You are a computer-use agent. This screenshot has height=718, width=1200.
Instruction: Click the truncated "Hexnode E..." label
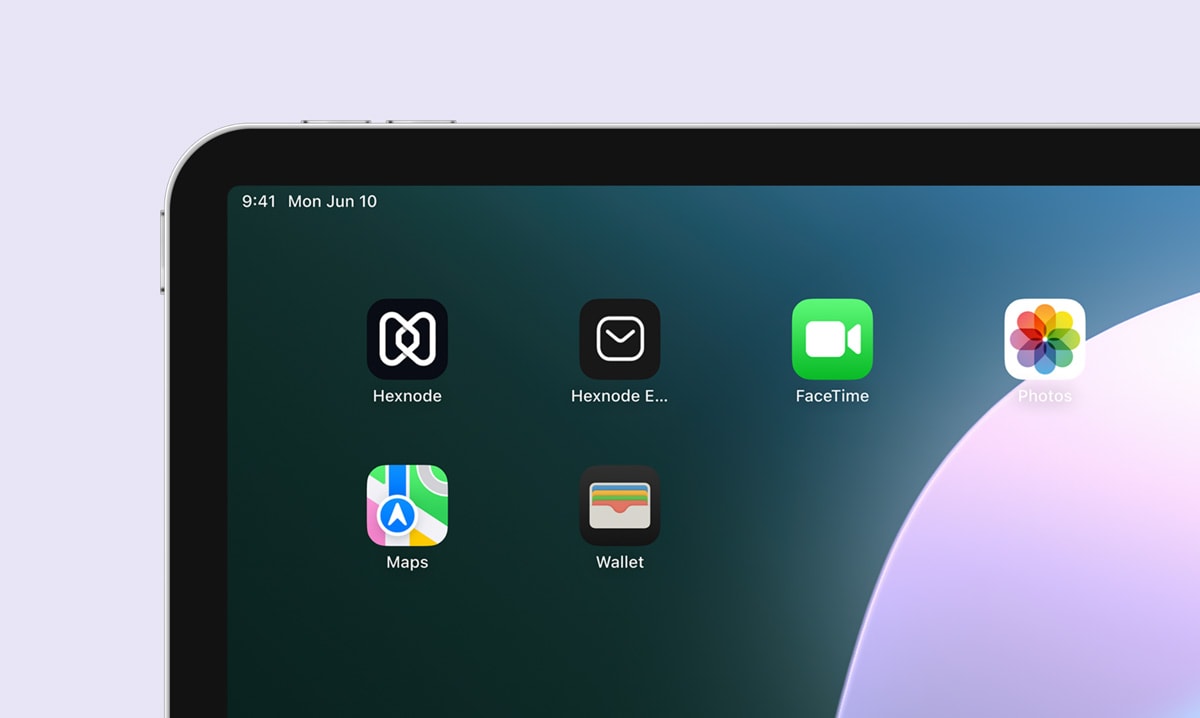619,396
